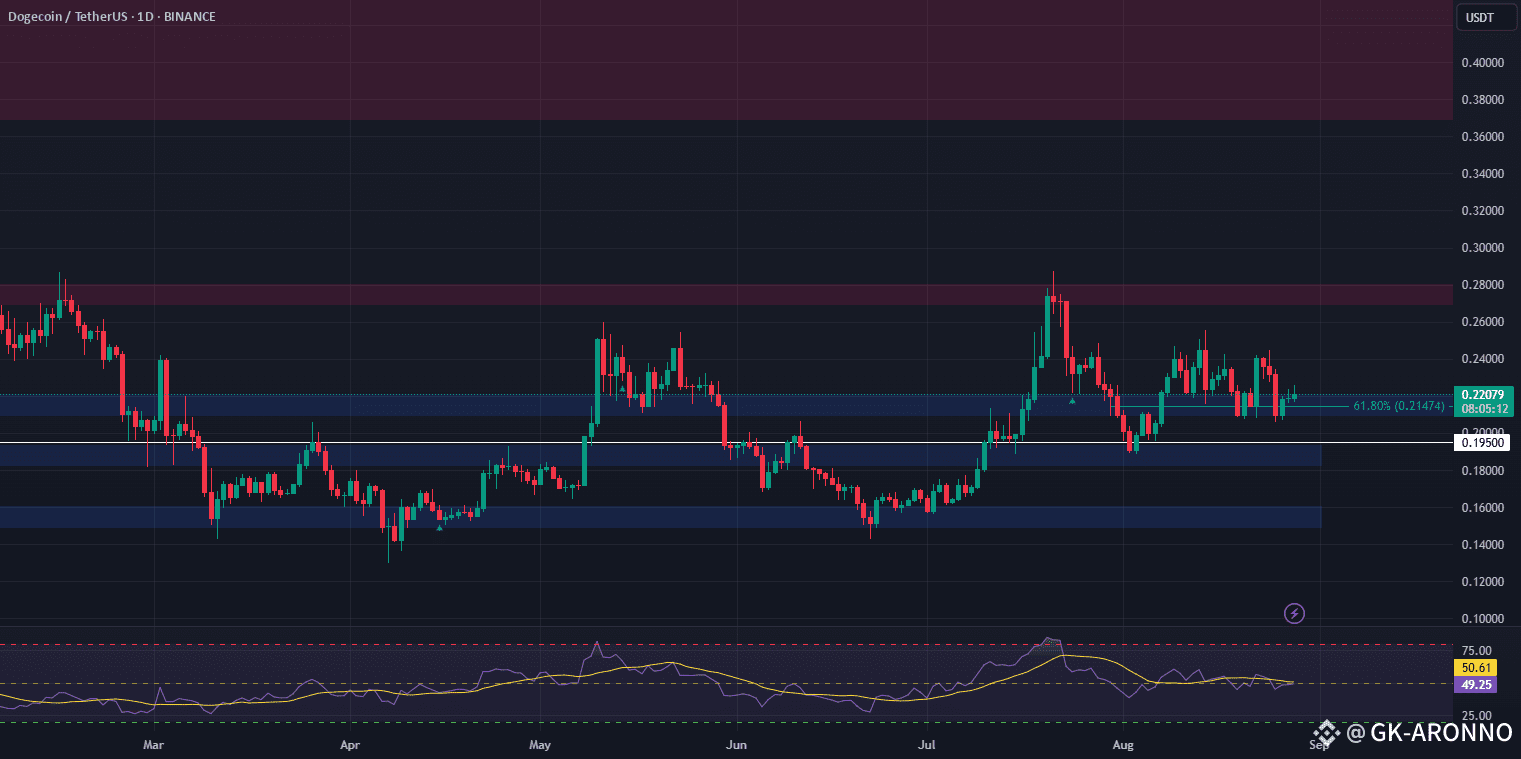The image size is (1521, 759).
Task: Click the 0.24000 price axis label
Action: [x=1482, y=359]
